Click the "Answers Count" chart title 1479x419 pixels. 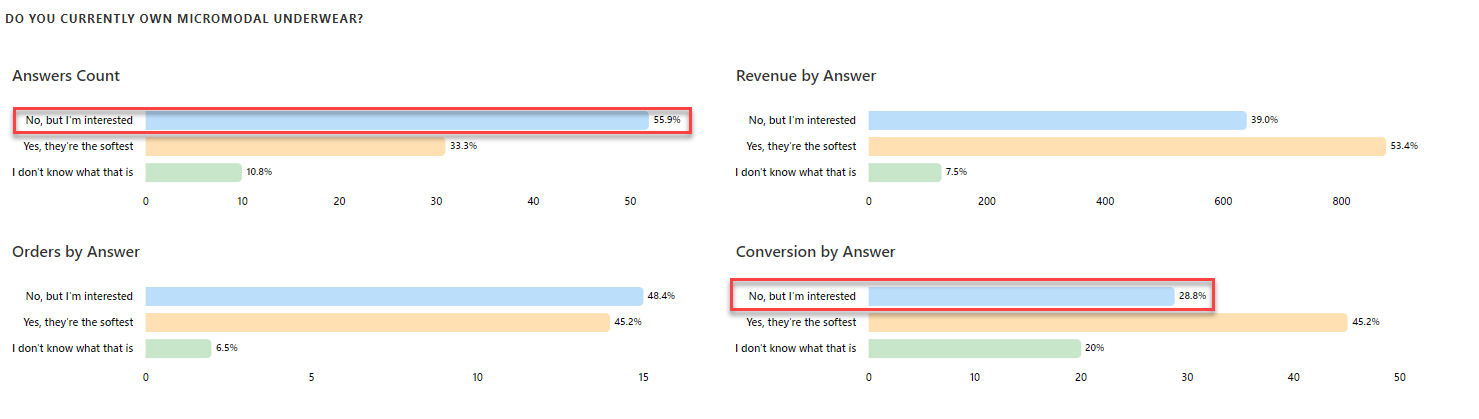coord(66,76)
